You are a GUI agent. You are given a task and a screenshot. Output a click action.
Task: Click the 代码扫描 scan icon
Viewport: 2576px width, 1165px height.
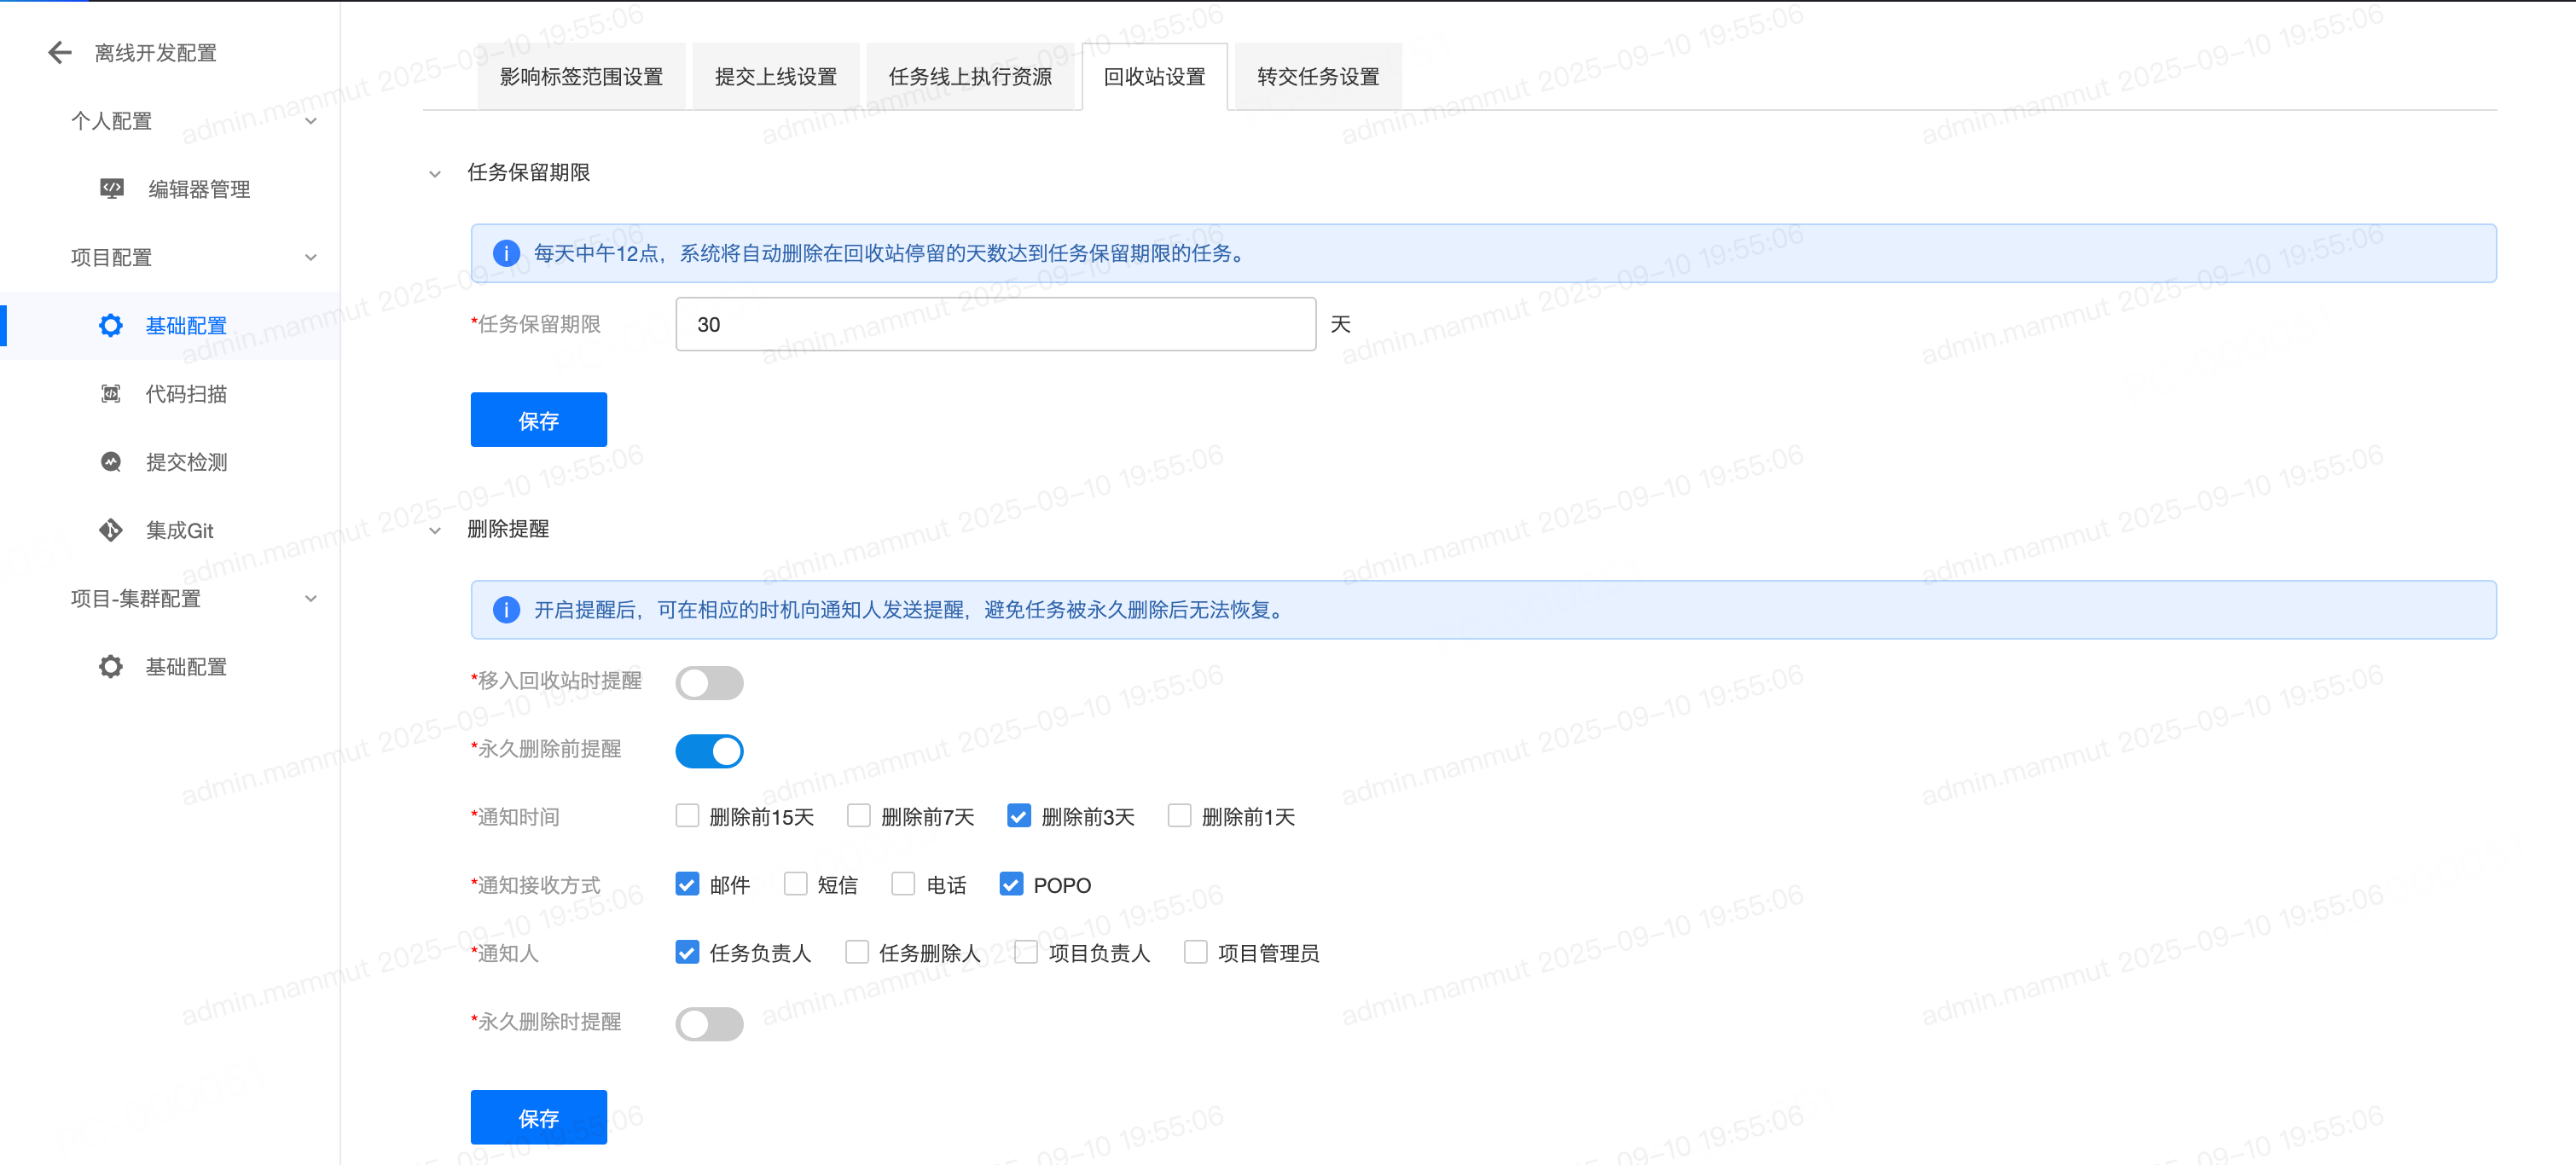click(x=111, y=393)
